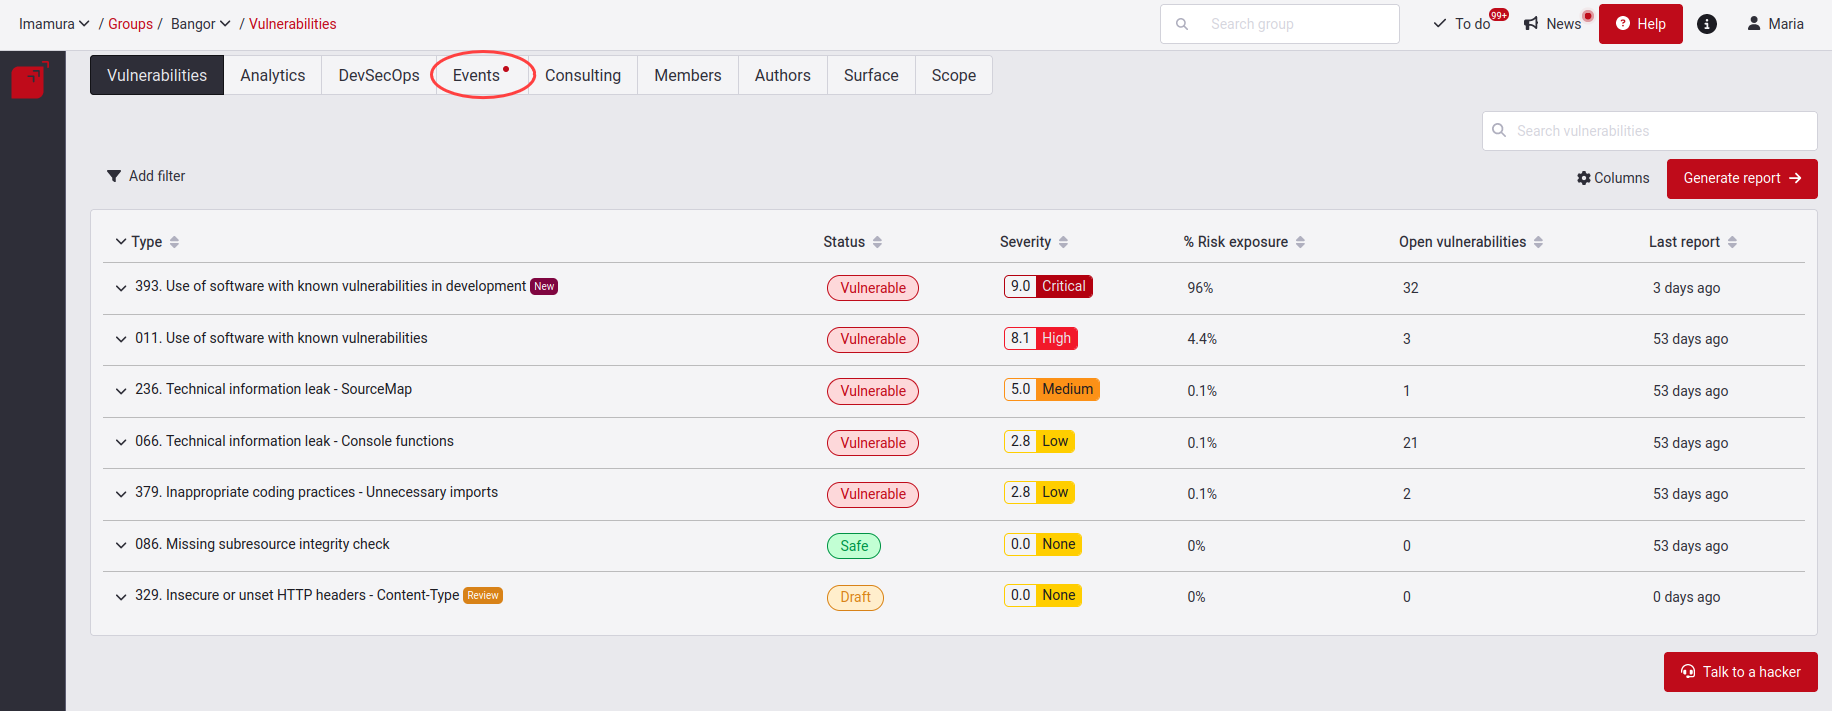Open 329 Insecure or unset HTTP headers
The height and width of the screenshot is (711, 1832).
(x=297, y=595)
